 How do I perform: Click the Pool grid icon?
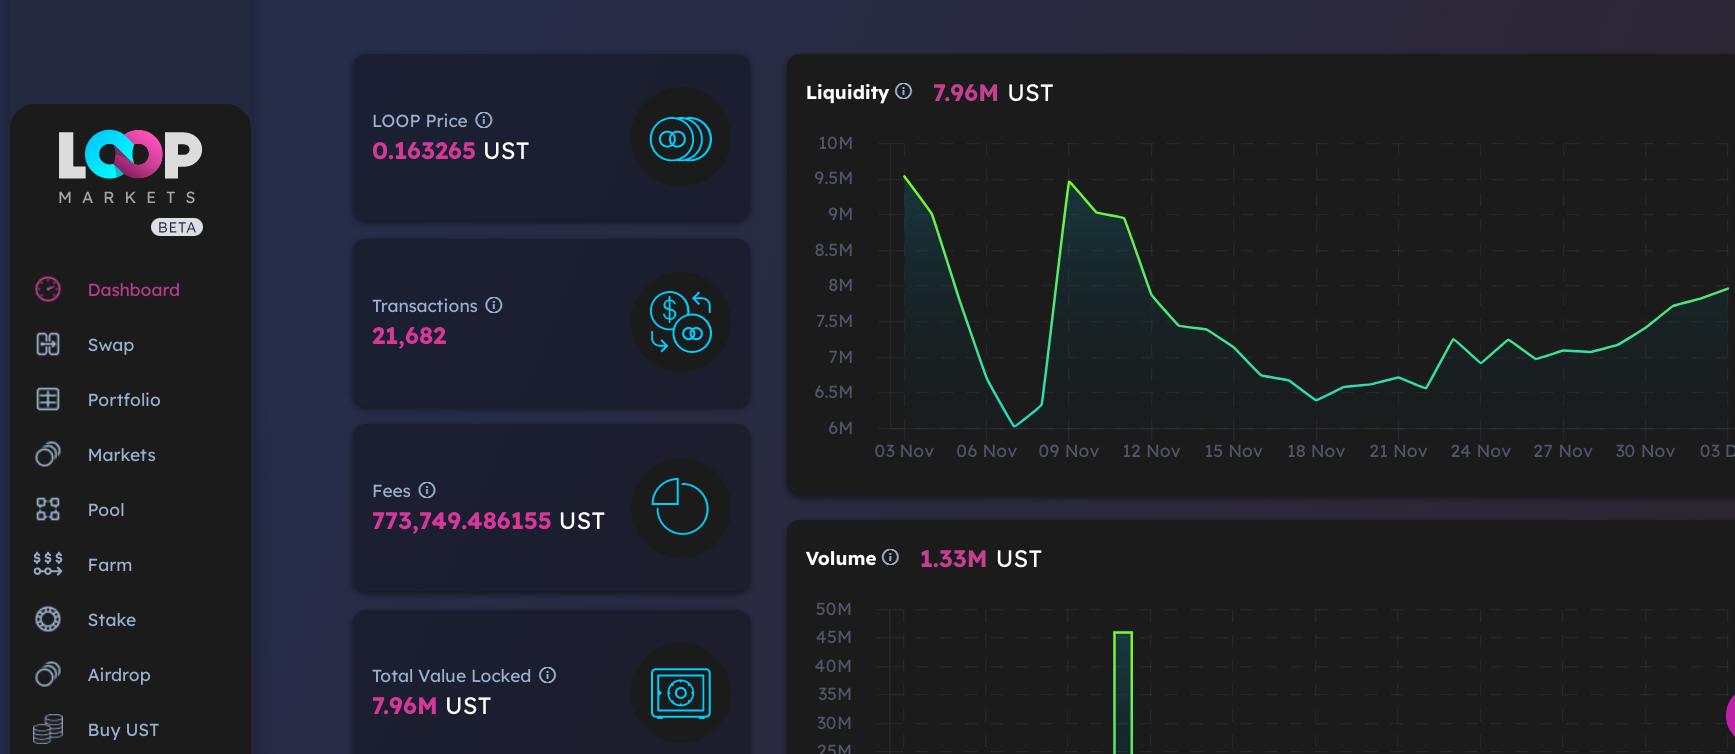pos(48,509)
